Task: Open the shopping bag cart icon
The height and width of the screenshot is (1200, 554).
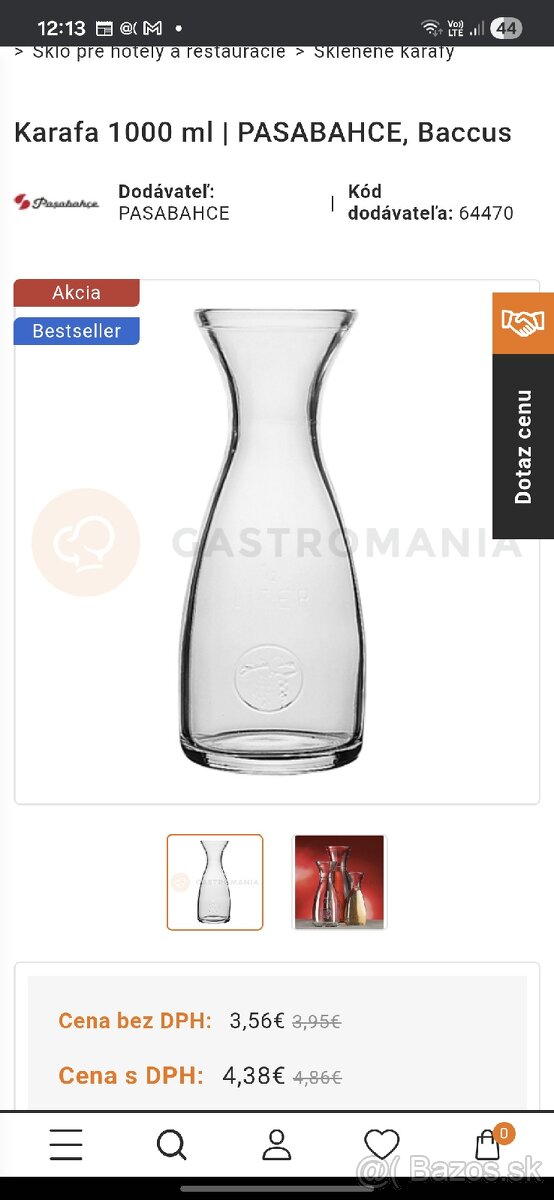Action: point(487,1146)
